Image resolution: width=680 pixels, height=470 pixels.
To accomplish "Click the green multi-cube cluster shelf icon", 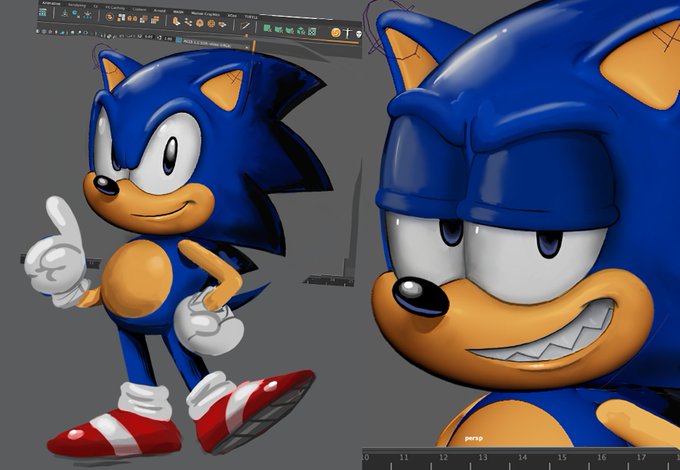I will pos(299,31).
